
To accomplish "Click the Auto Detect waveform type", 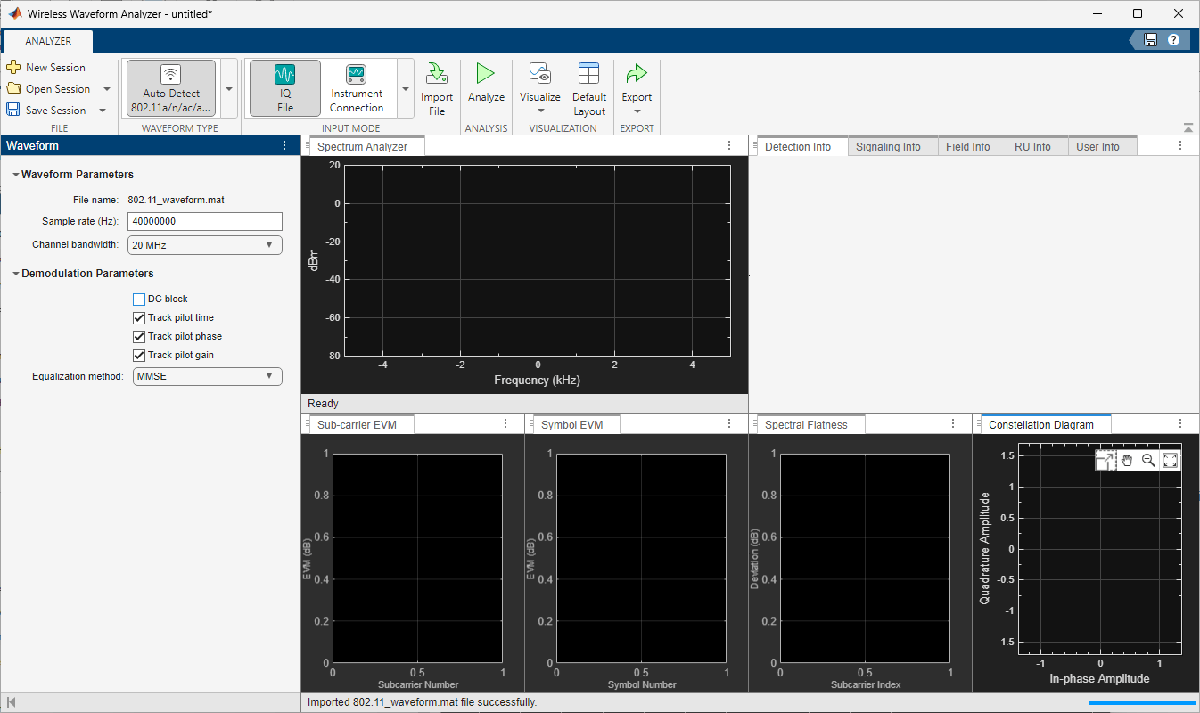I will [171, 88].
